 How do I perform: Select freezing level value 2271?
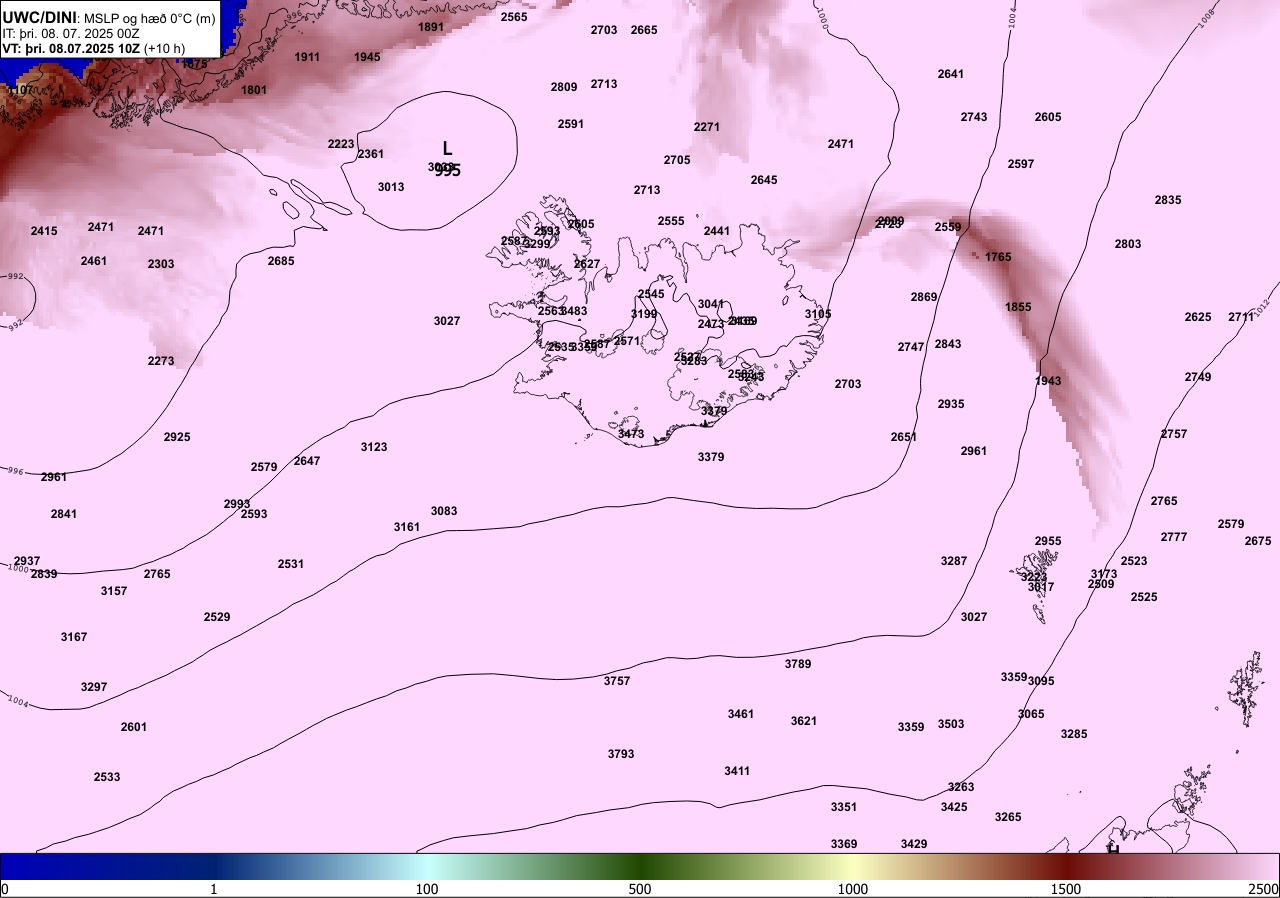coord(707,127)
